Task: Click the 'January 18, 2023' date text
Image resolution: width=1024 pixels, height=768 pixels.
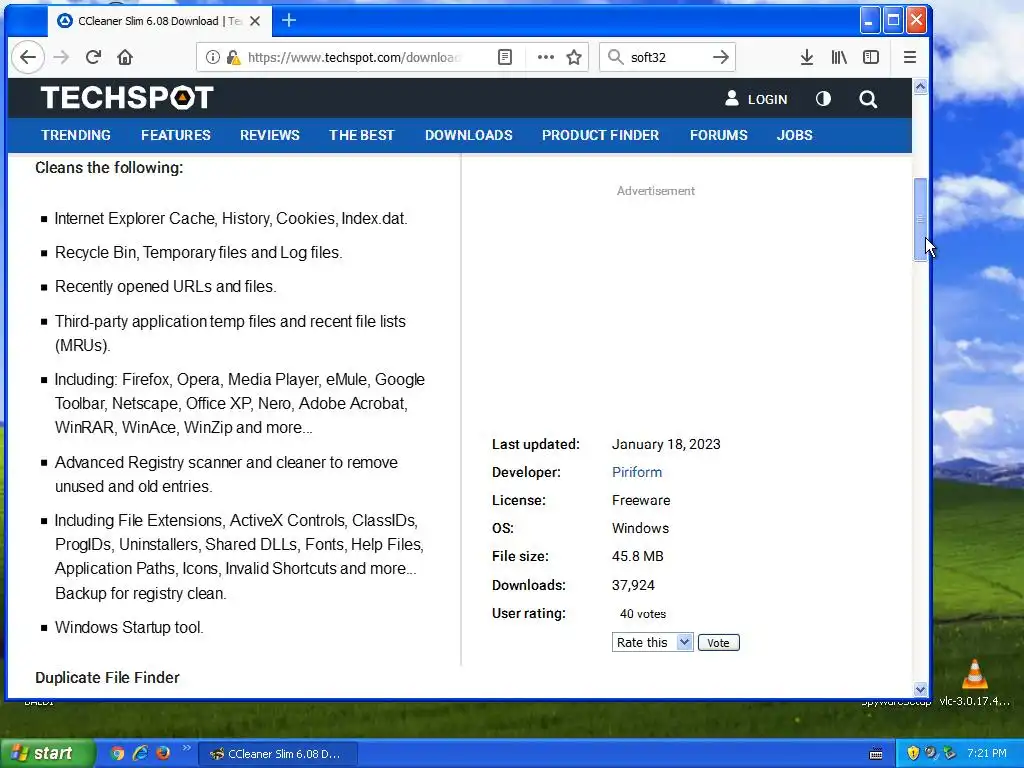Action: 666,444
